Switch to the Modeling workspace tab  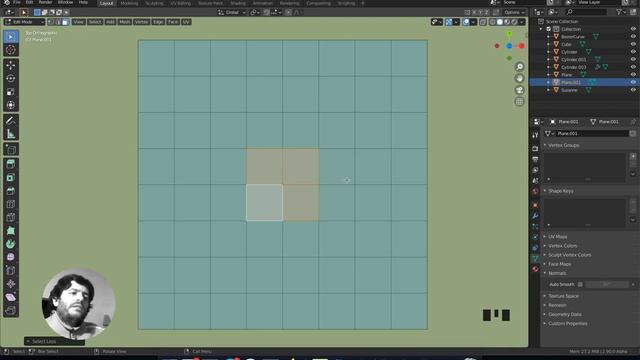tap(129, 3)
